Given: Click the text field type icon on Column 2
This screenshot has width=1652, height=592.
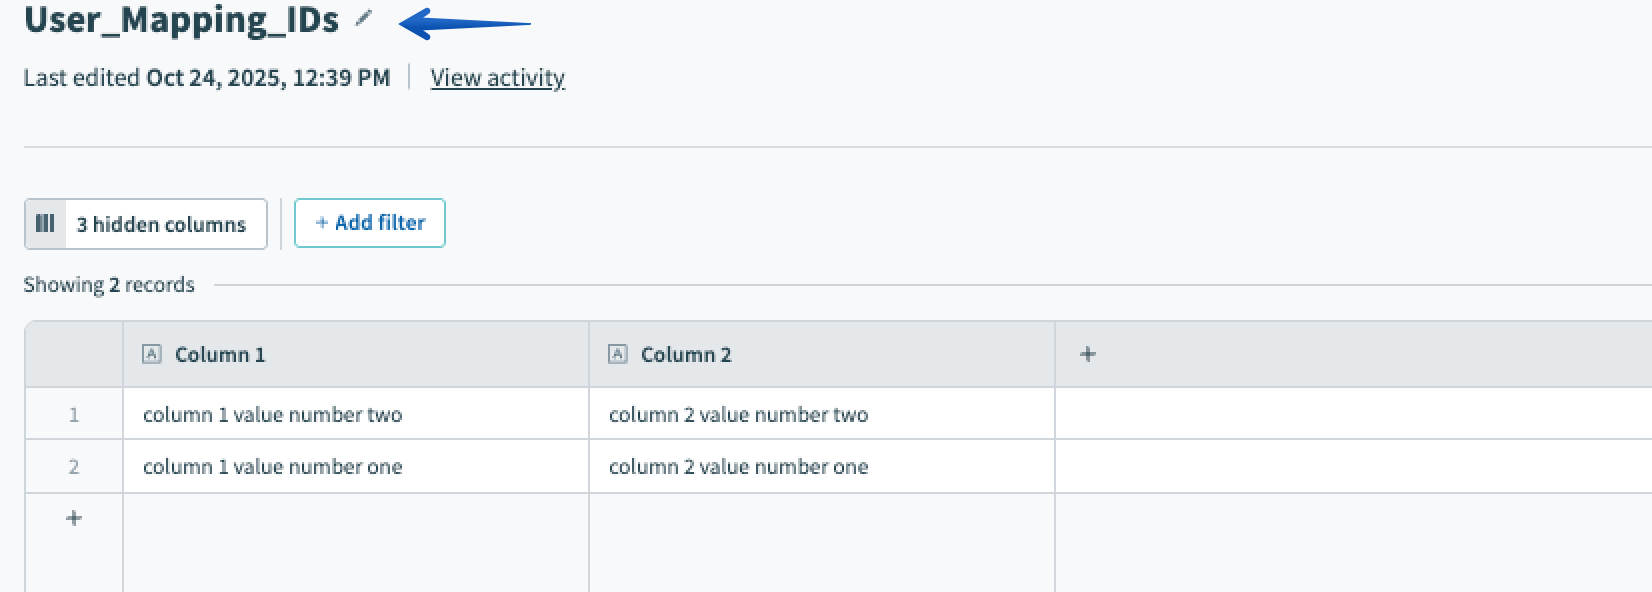Looking at the screenshot, I should [617, 353].
